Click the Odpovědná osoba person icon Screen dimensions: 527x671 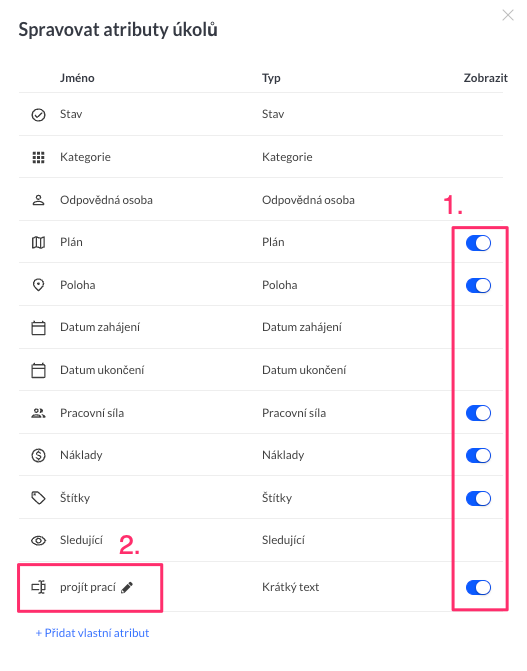[39, 200]
